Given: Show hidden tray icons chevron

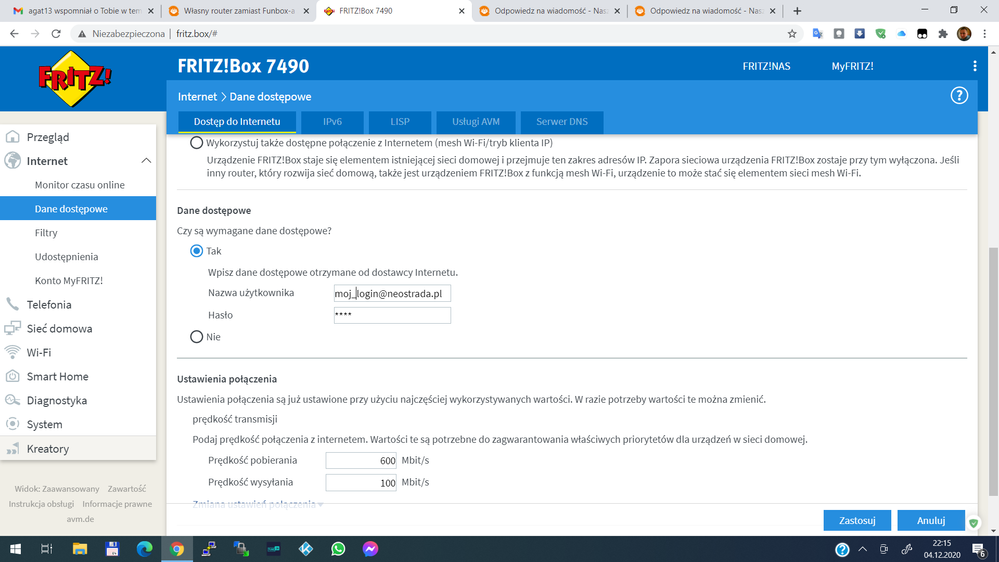Looking at the screenshot, I should coord(862,549).
